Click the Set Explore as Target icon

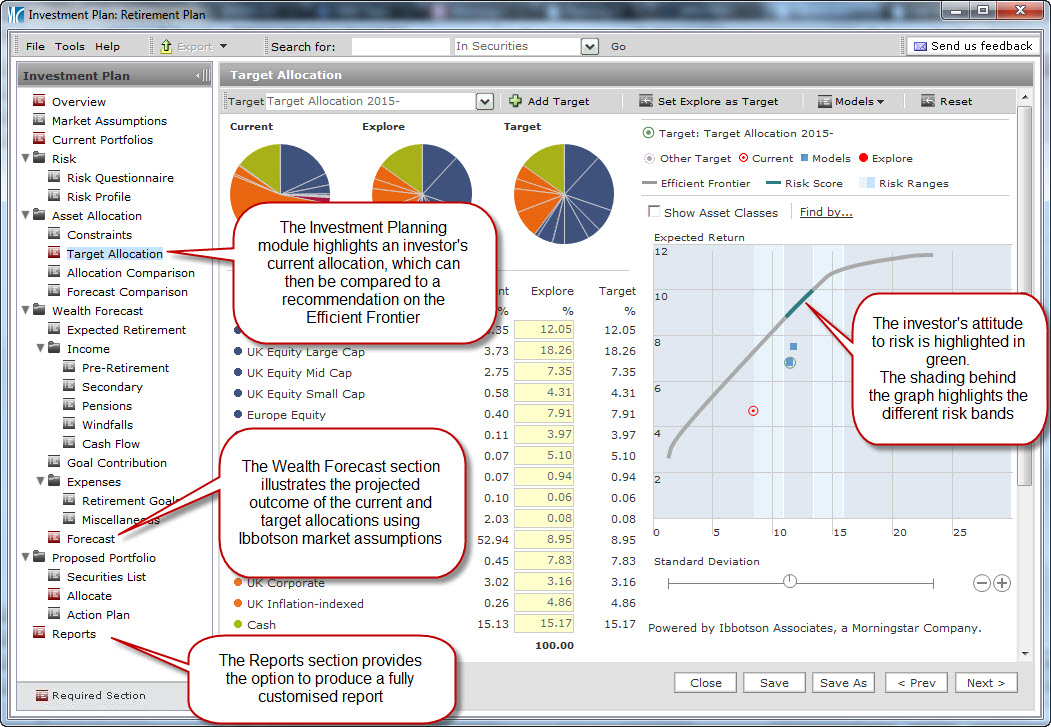click(x=645, y=101)
